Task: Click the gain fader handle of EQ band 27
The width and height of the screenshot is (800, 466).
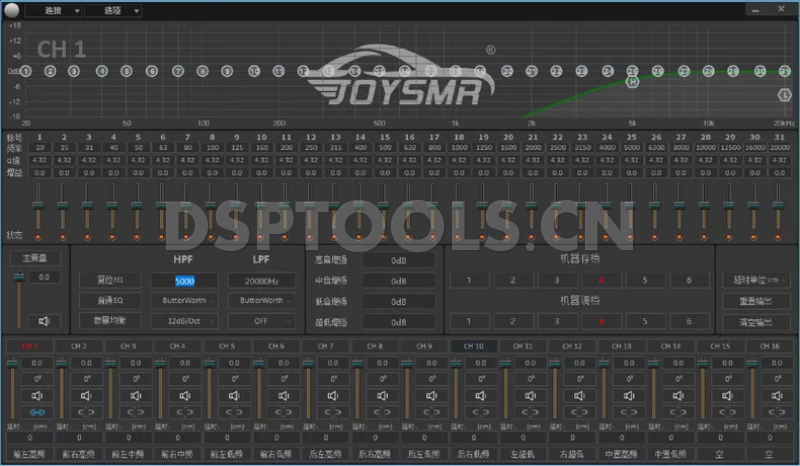Action: [680, 205]
